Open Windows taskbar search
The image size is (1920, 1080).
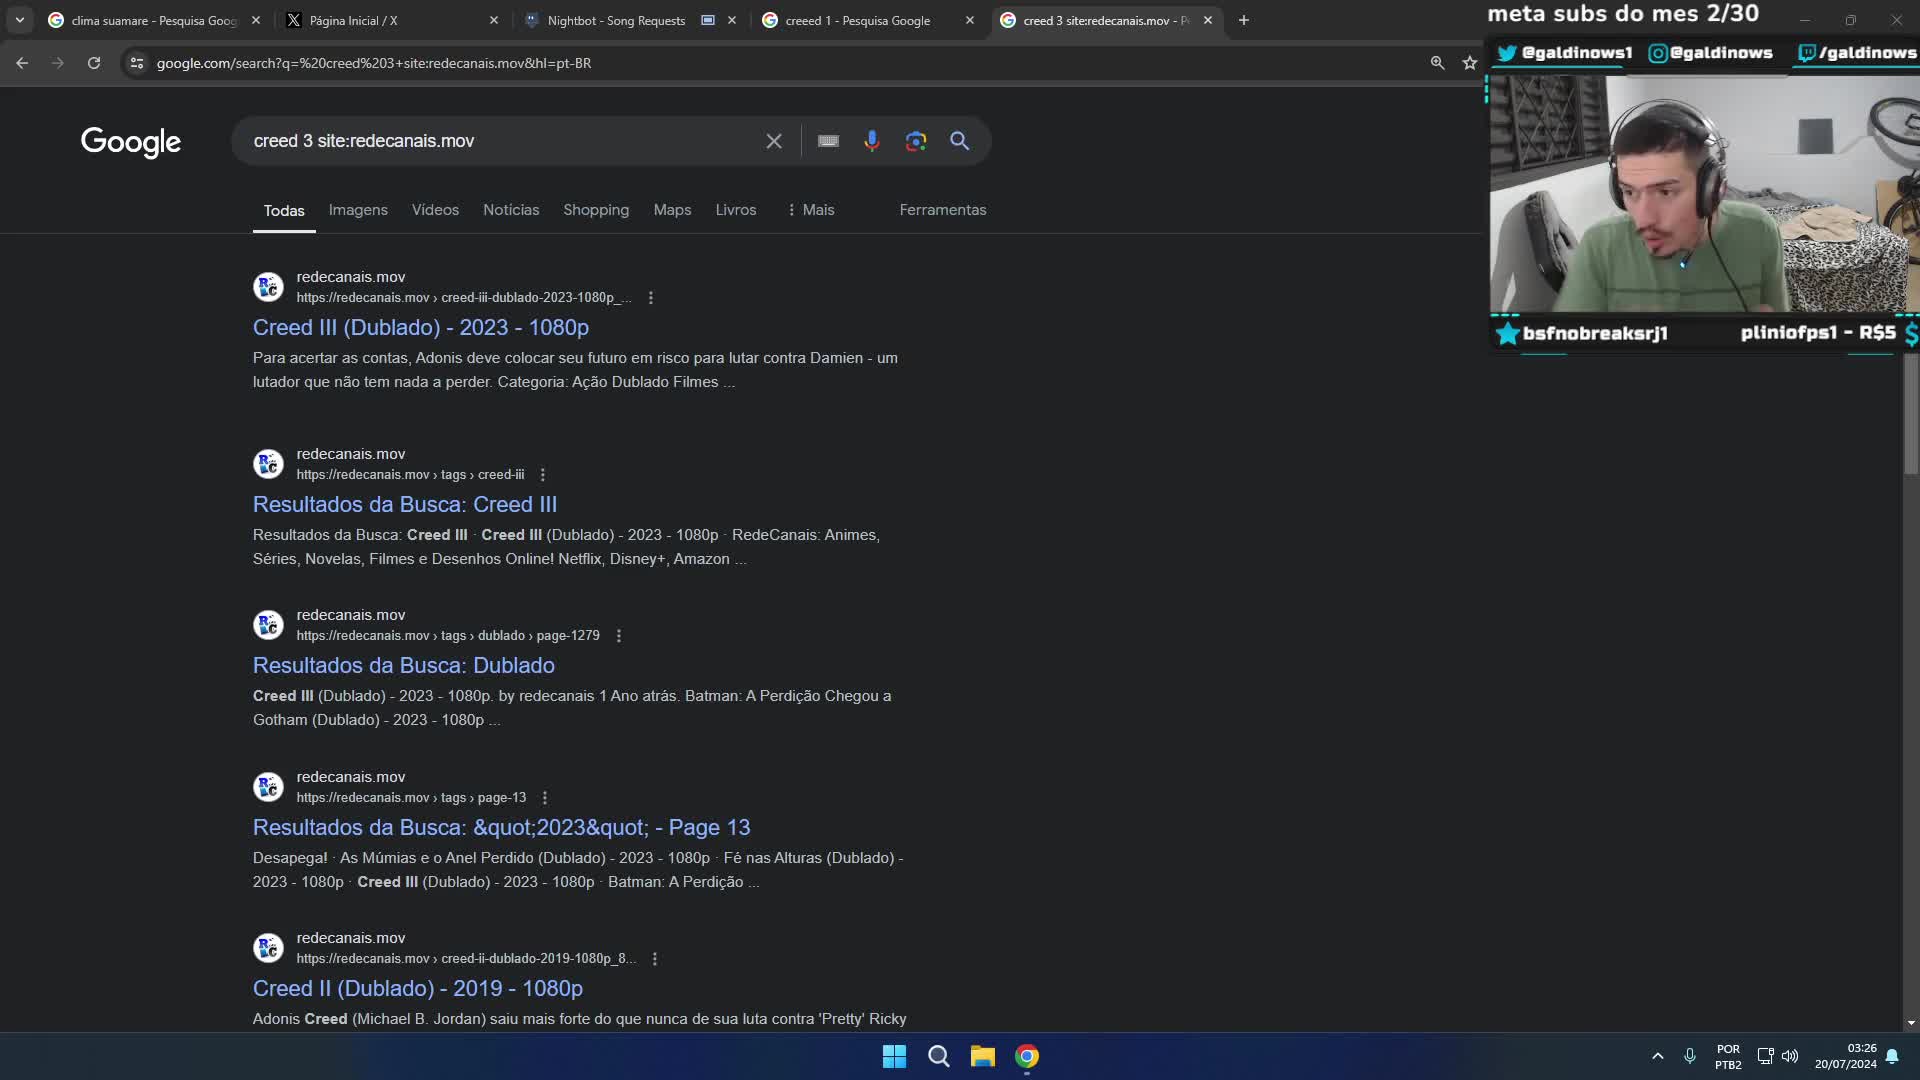(x=939, y=1056)
